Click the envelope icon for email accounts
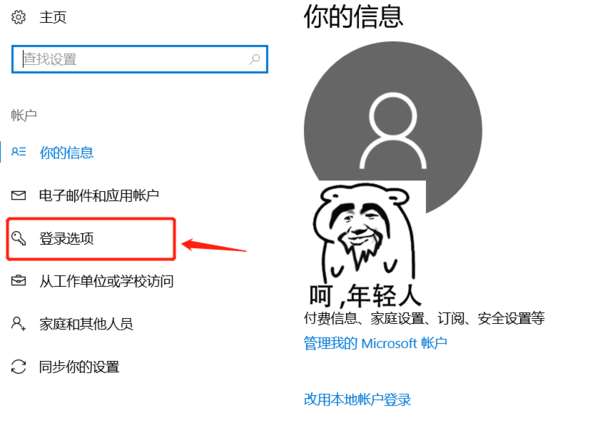Viewport: 600px width, 423px height. [x=18, y=196]
